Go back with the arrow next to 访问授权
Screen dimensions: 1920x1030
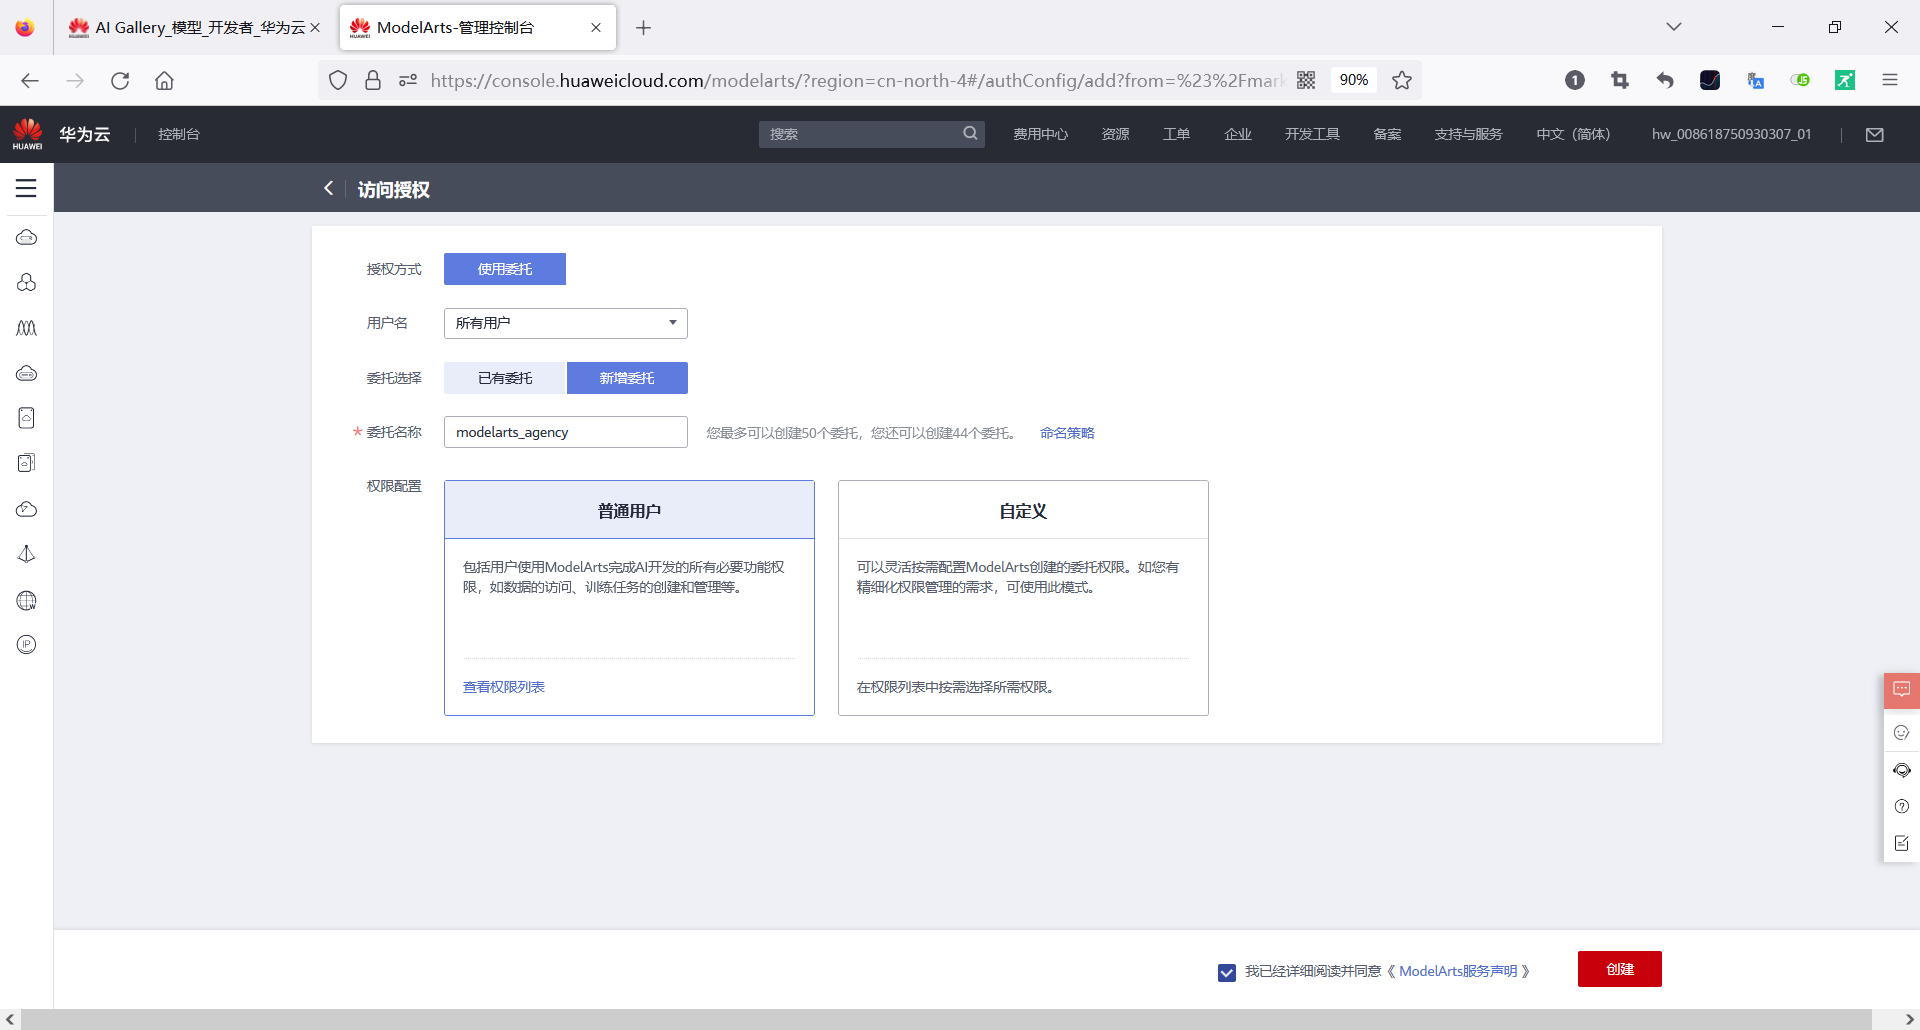(x=328, y=188)
